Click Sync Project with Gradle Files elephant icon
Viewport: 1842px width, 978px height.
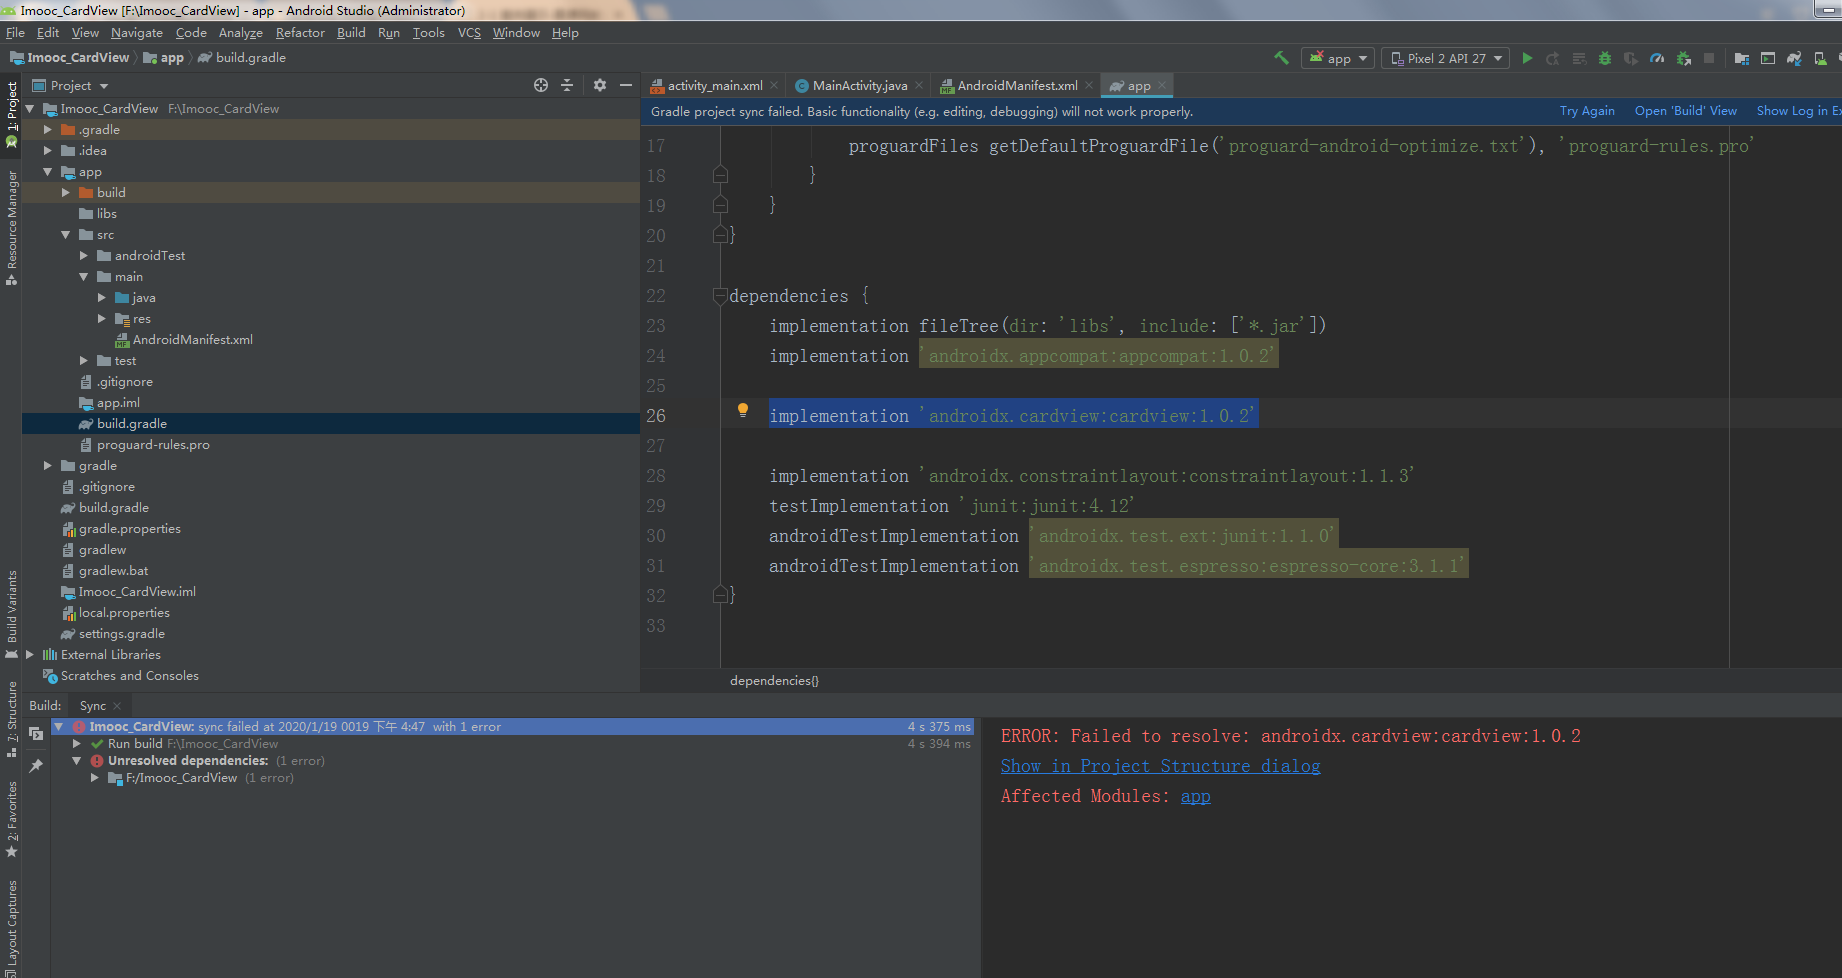tap(1794, 58)
